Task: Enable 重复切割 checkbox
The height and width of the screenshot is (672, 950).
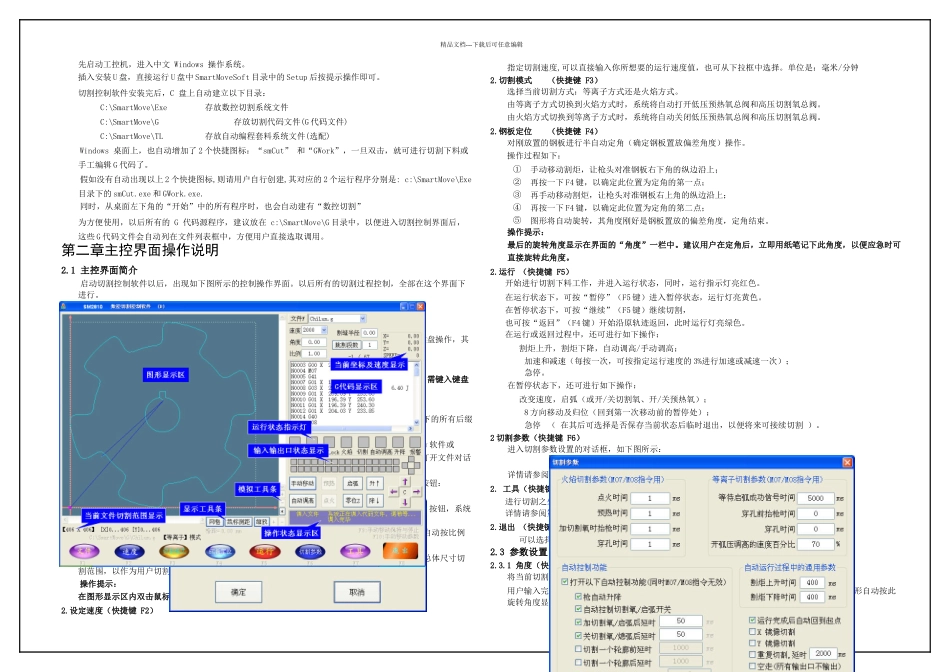Action: 752,654
